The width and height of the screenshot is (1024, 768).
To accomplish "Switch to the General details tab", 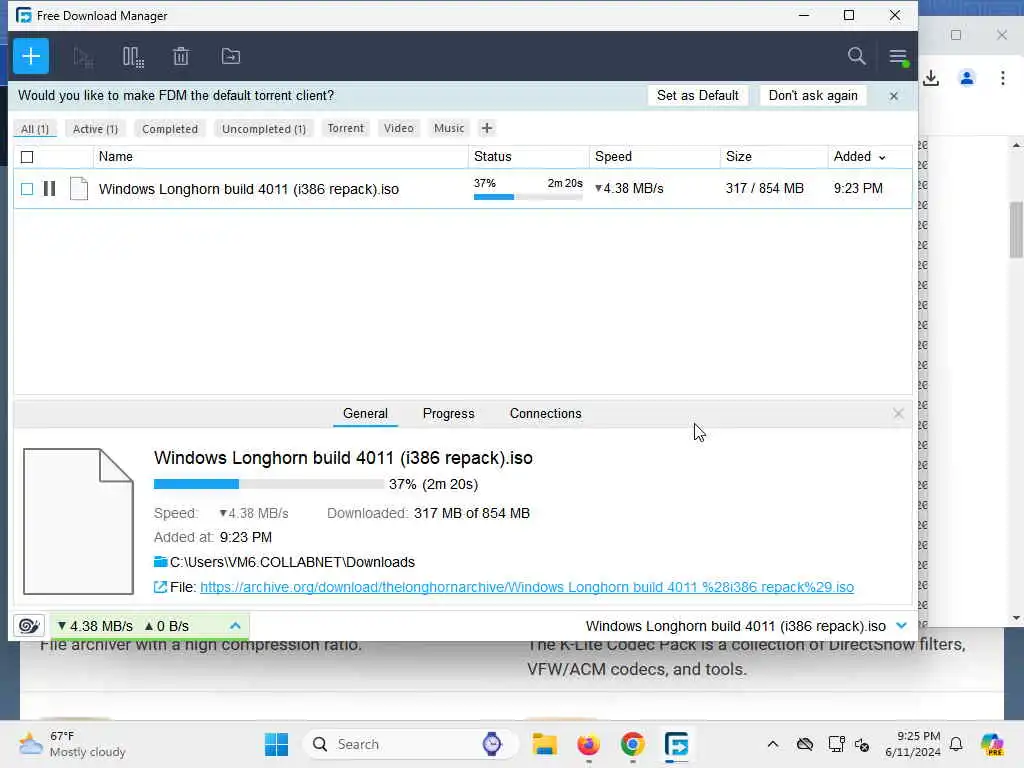I will click(x=365, y=413).
